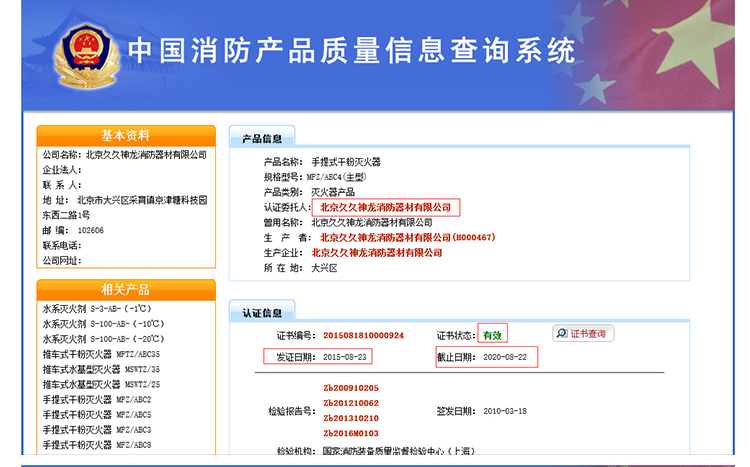Click inspection report number Zb2016M0103
Image resolution: width=750 pixels, height=467 pixels.
pyautogui.click(x=350, y=433)
